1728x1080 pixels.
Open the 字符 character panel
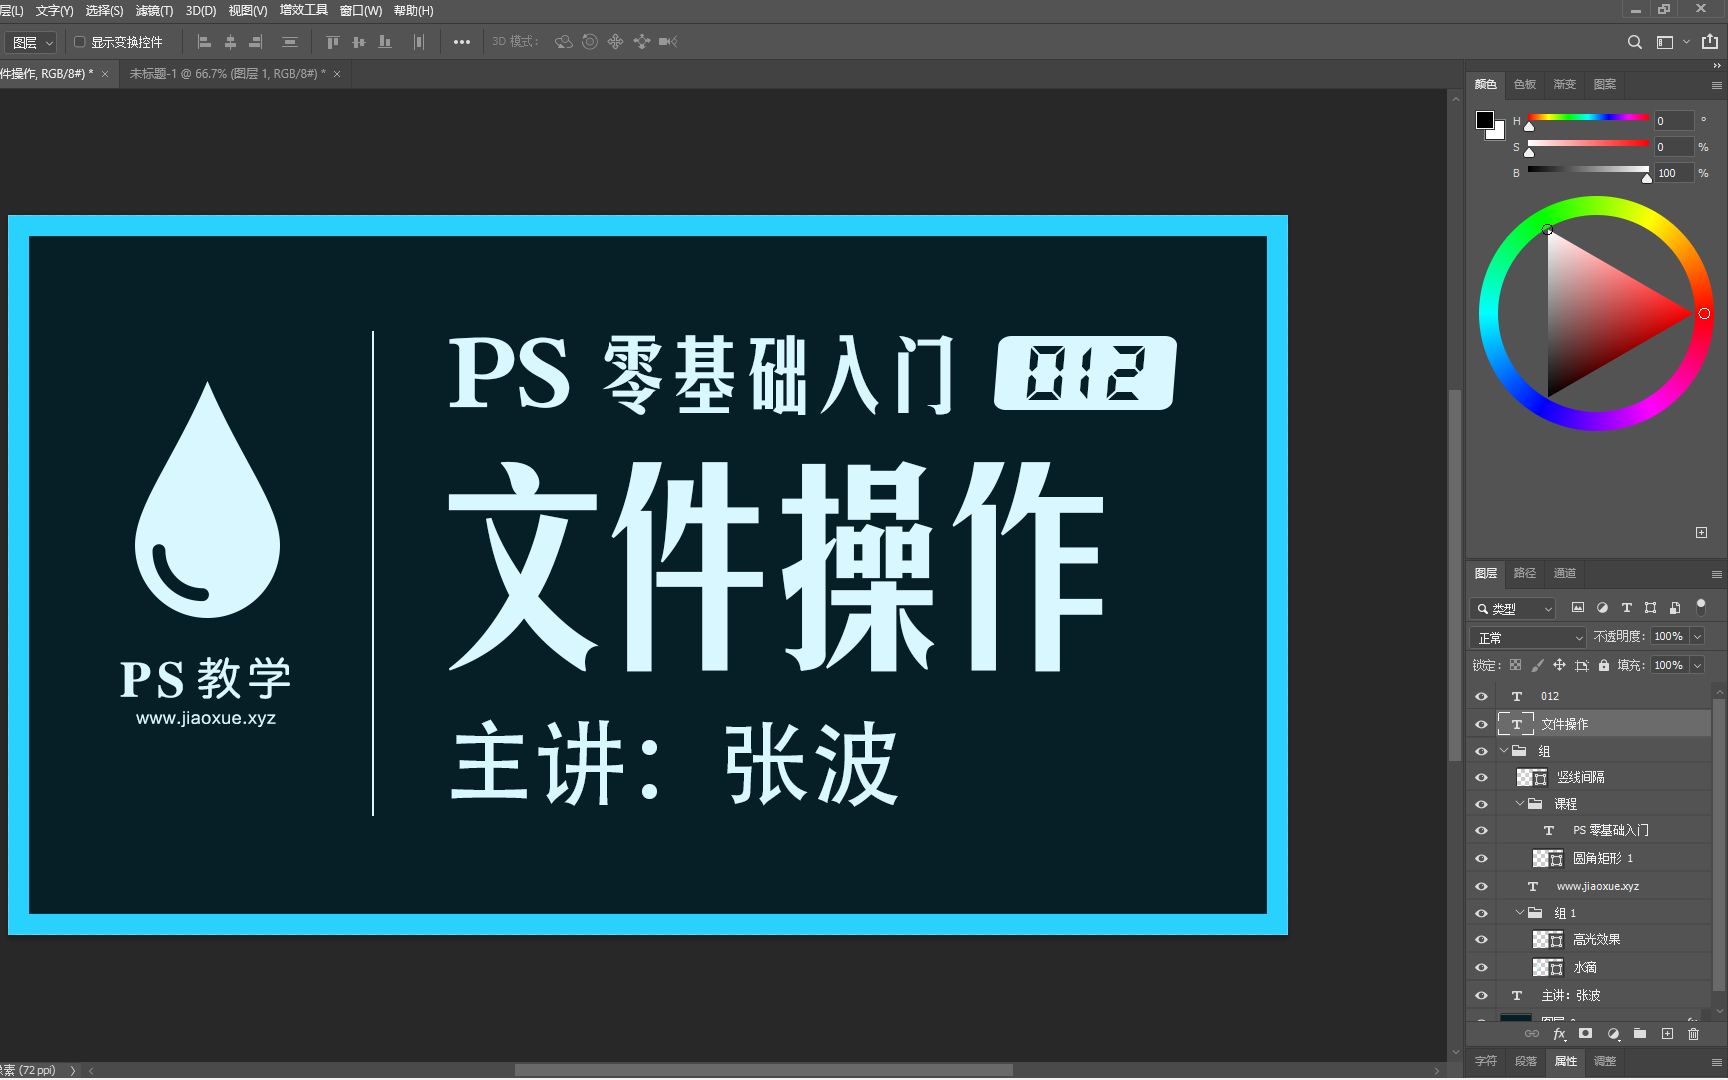tap(1485, 1062)
